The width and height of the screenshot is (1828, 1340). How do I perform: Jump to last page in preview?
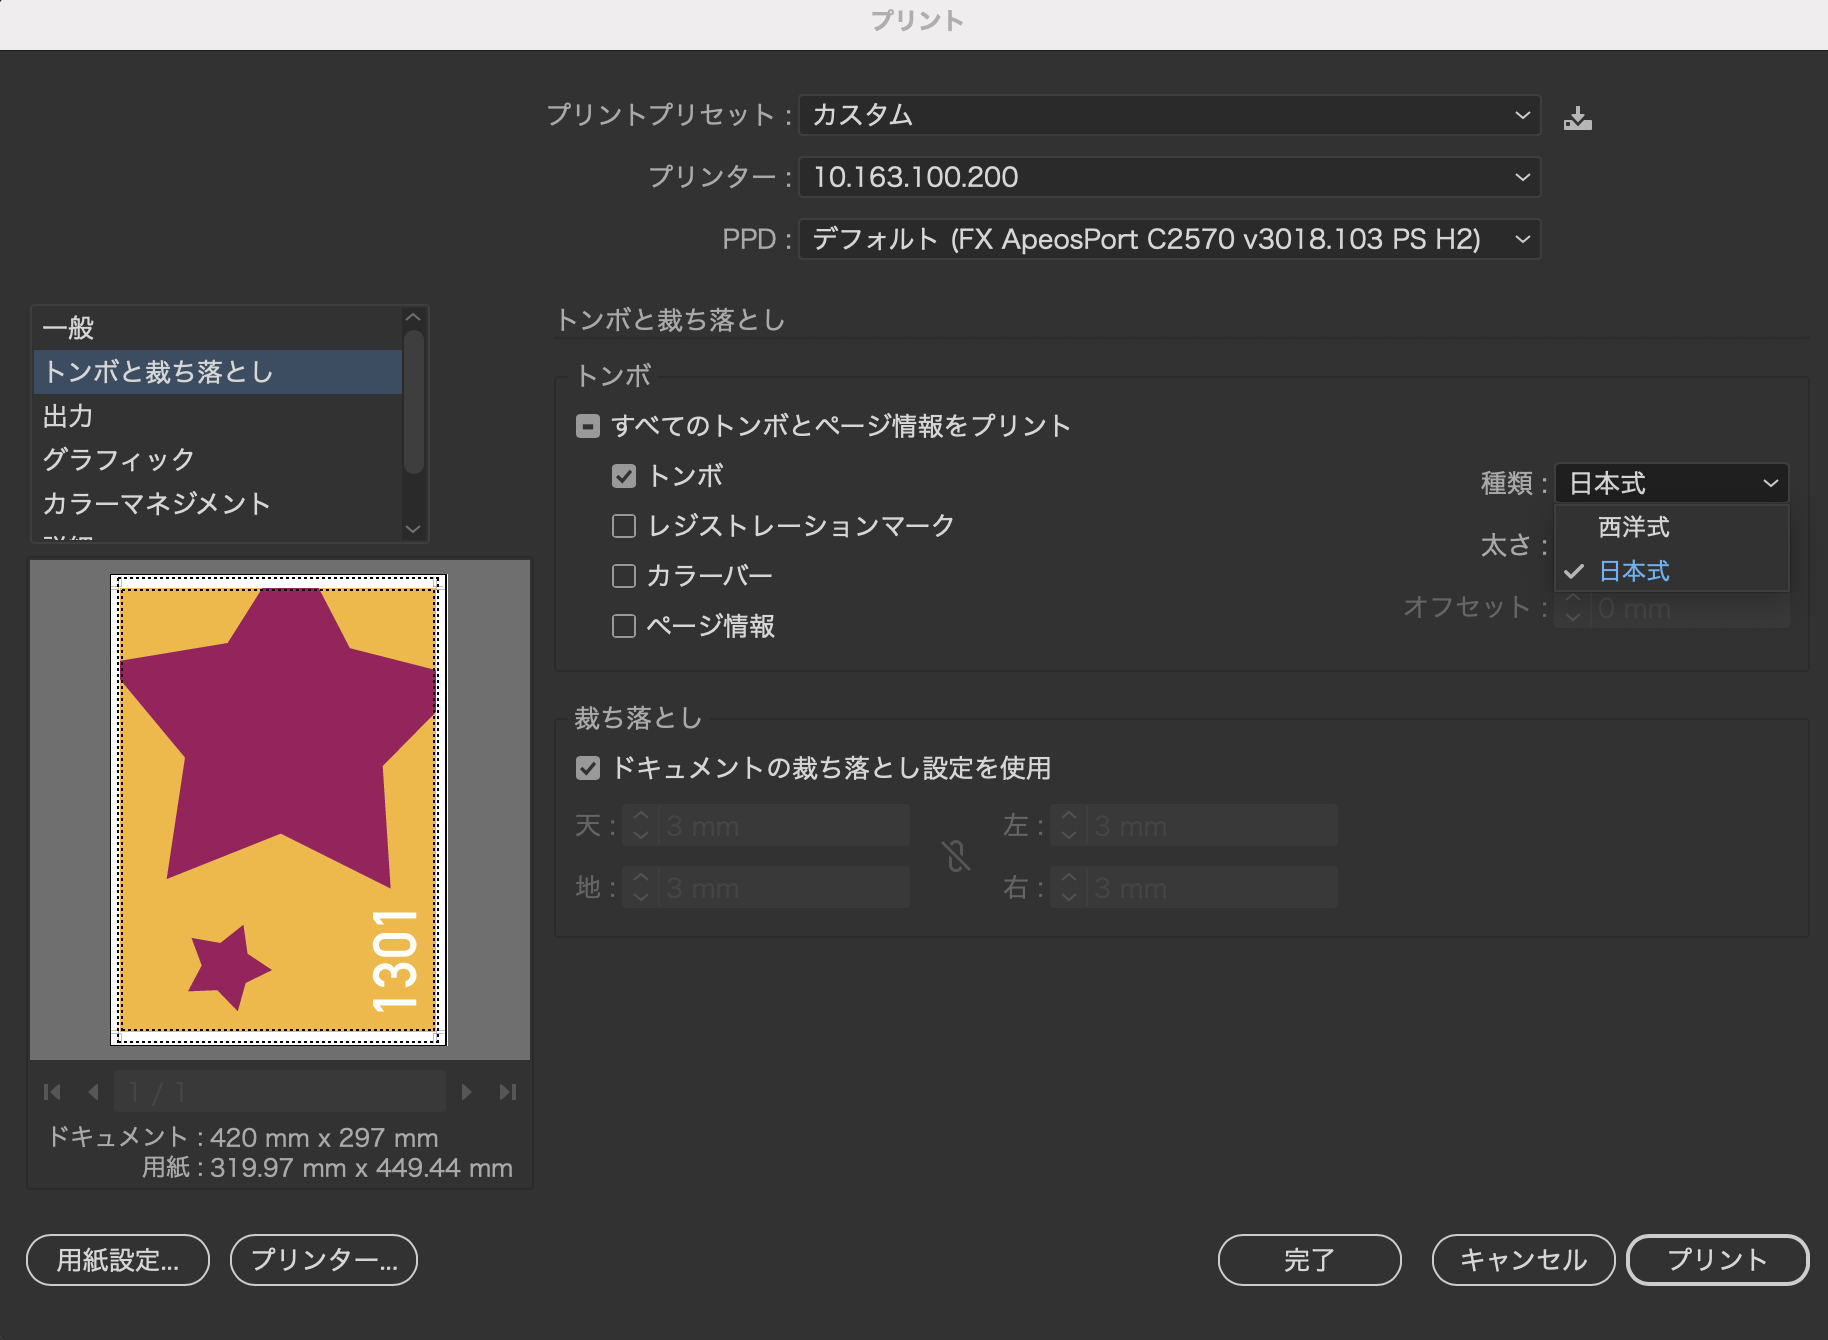coord(508,1092)
